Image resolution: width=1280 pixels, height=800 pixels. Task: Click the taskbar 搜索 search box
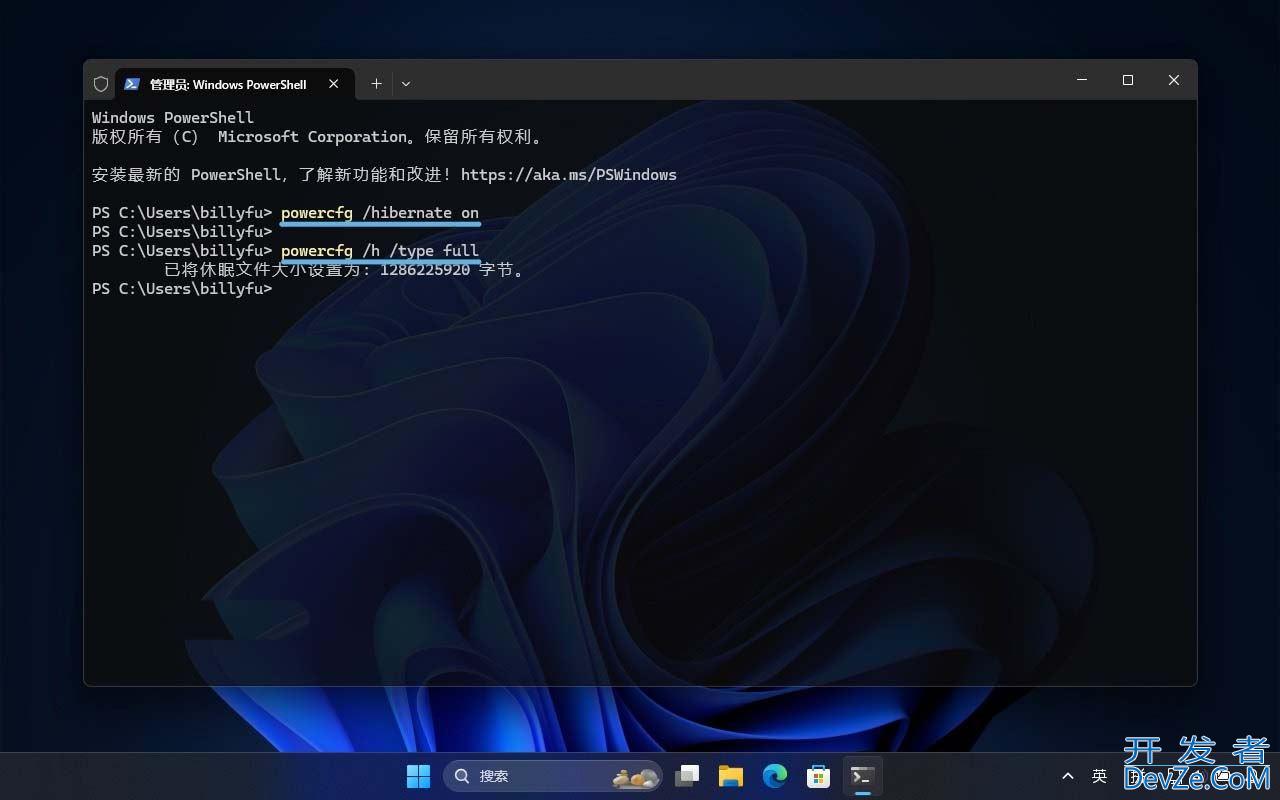click(x=553, y=776)
